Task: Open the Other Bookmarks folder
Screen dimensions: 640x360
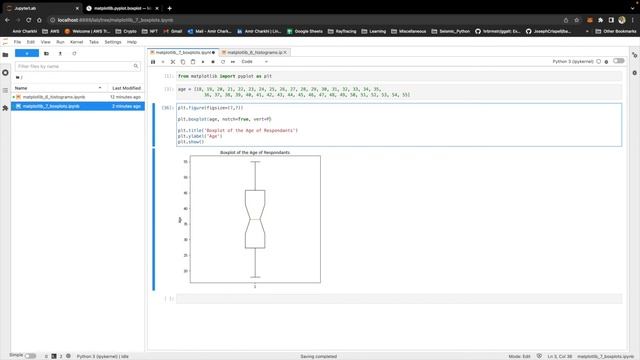Action: (x=616, y=31)
